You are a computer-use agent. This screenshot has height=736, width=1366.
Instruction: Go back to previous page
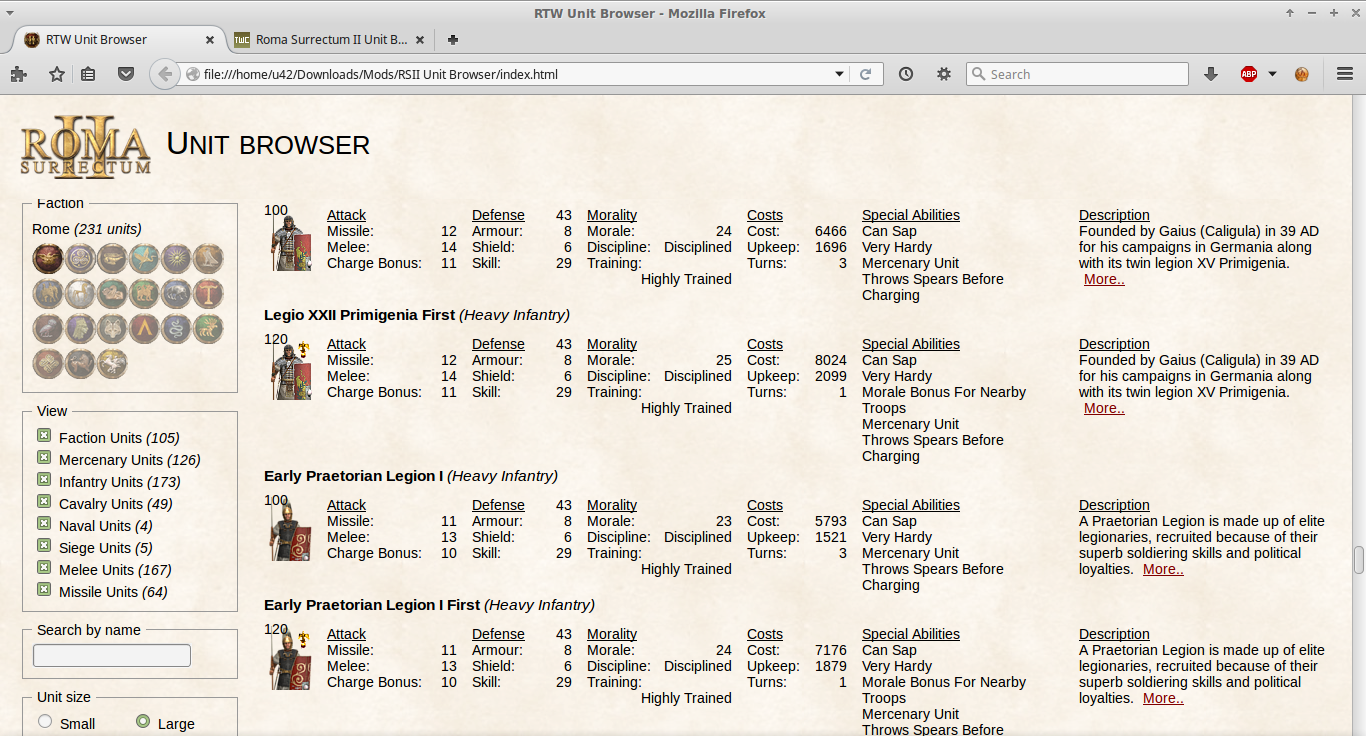coord(164,74)
